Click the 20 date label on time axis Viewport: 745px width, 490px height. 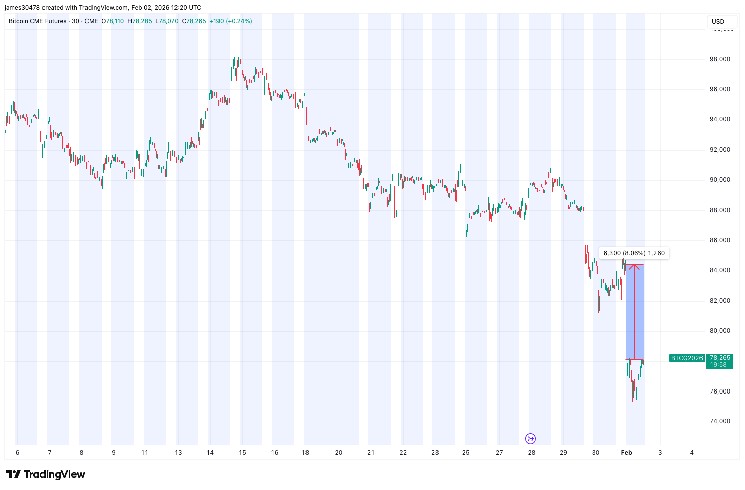pos(339,453)
